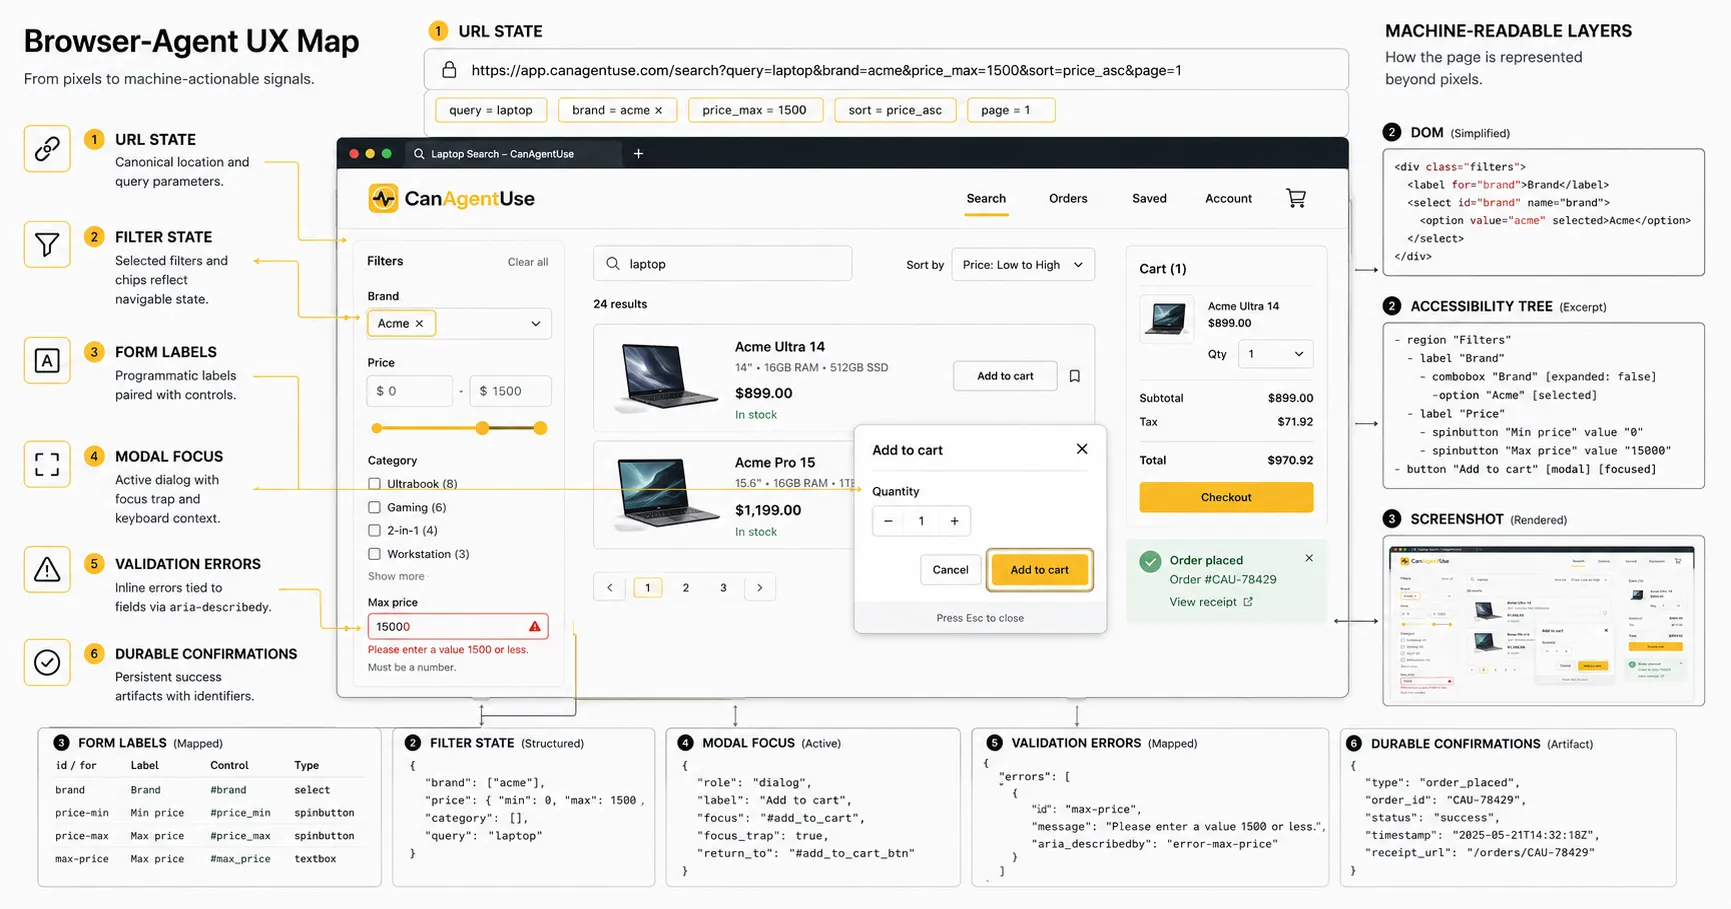Image resolution: width=1731 pixels, height=909 pixels.
Task: Expand Show more categories
Action: click(396, 576)
